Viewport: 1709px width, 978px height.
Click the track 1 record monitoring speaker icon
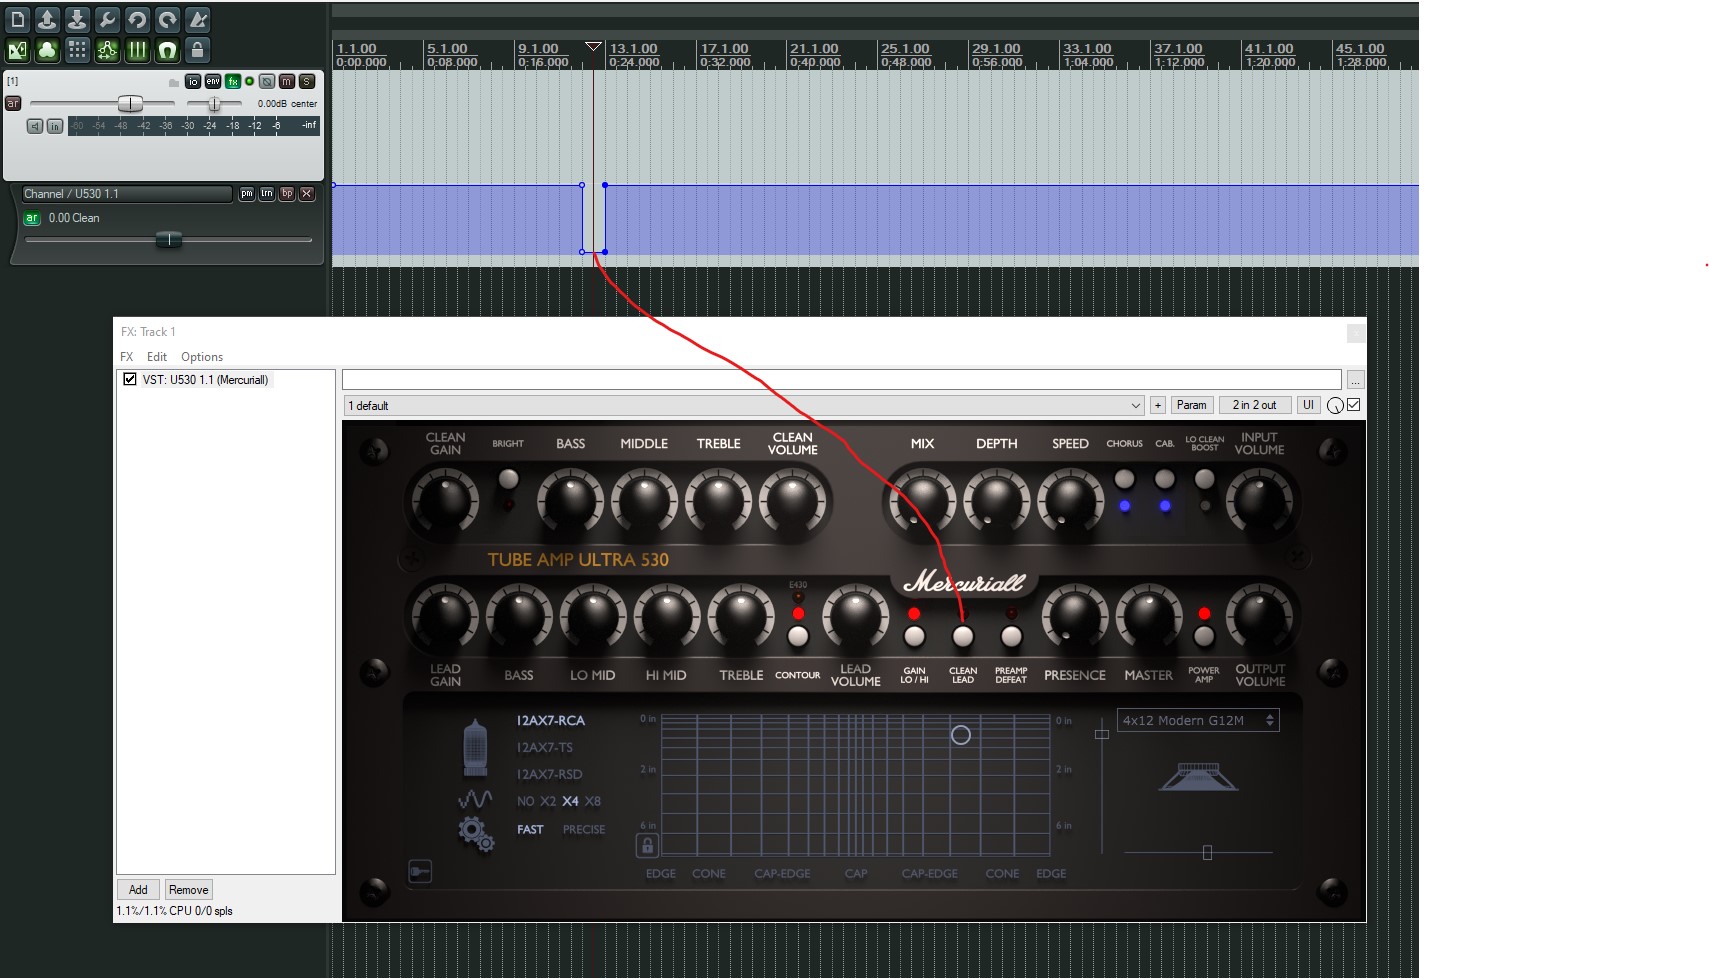pos(35,126)
